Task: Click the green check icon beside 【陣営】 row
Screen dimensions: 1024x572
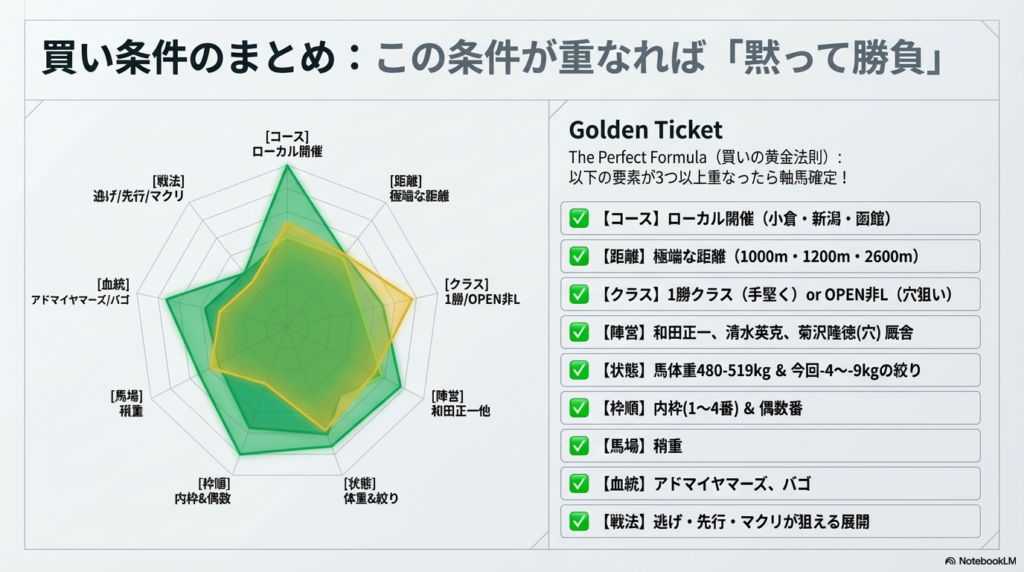Action: (579, 332)
